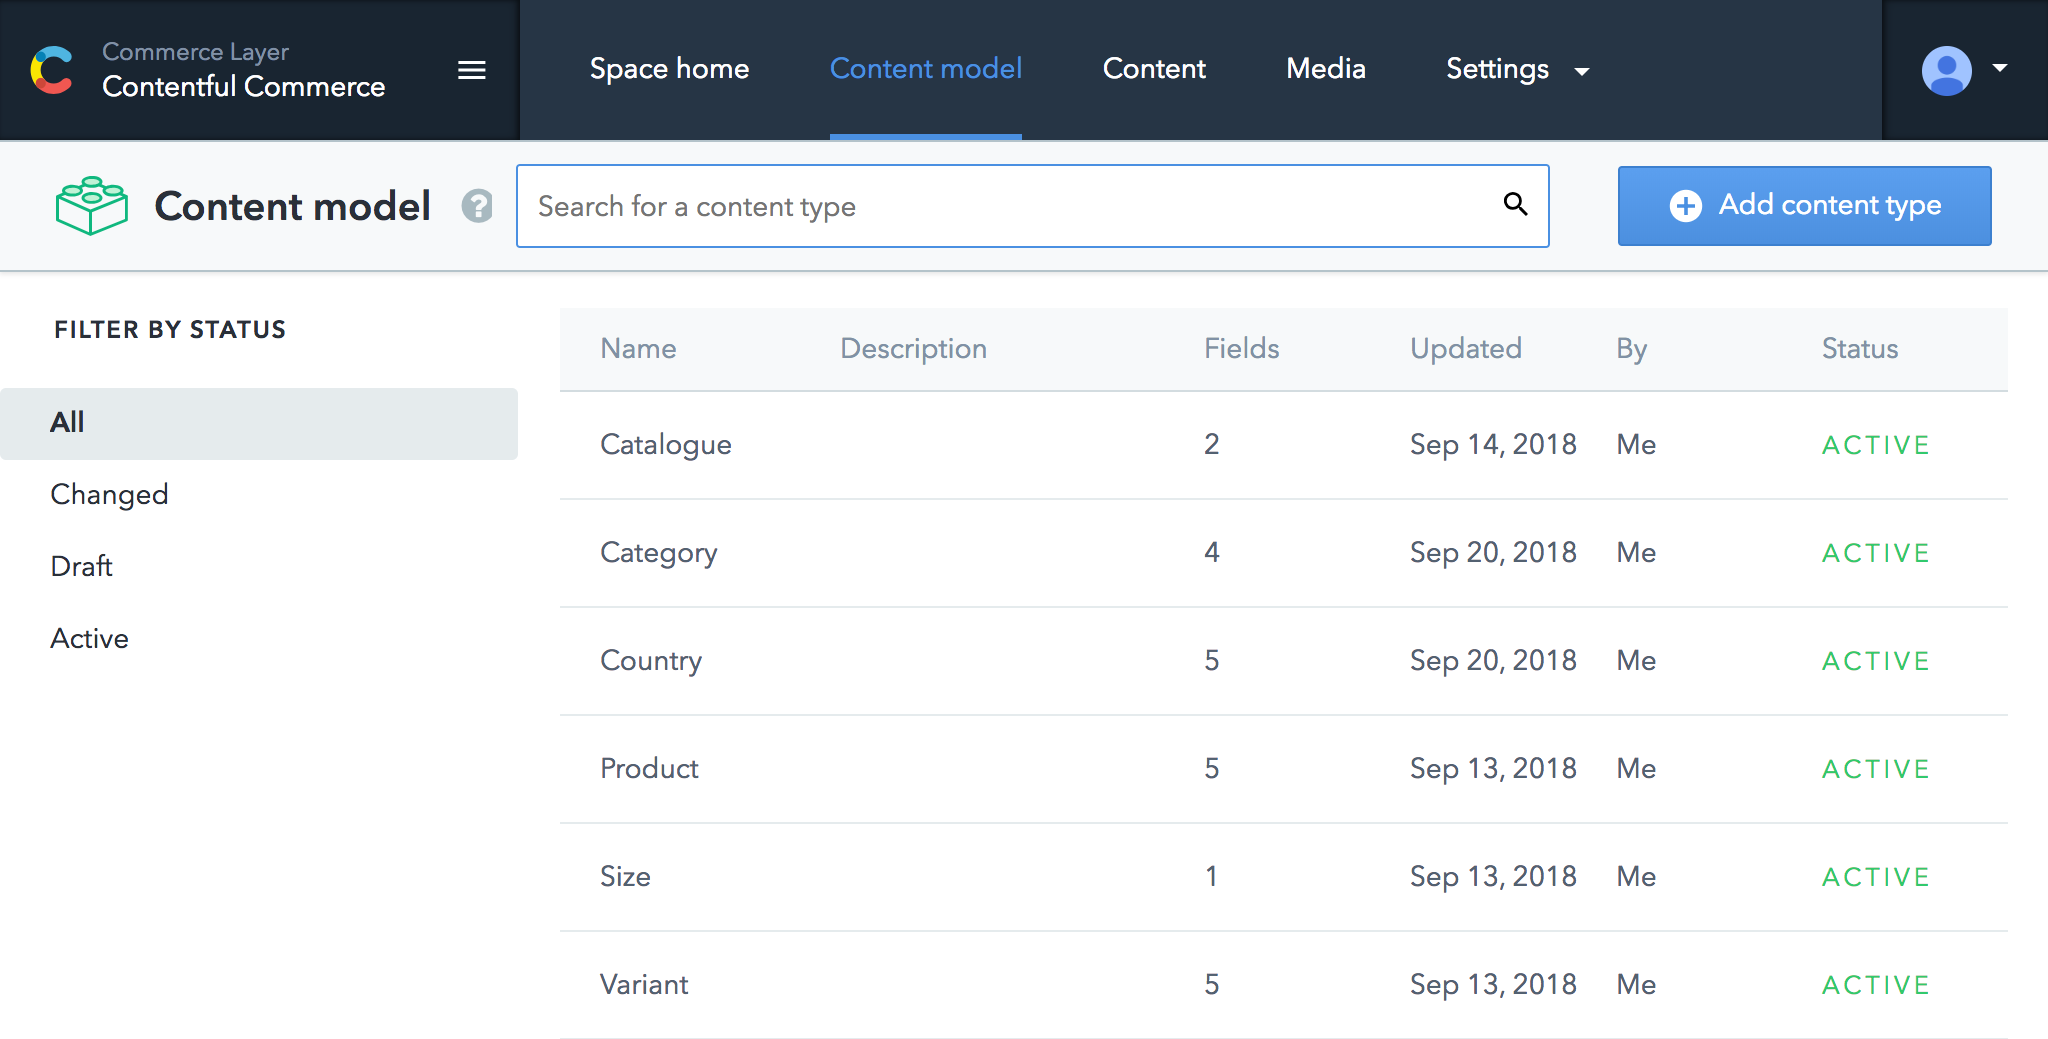
Task: Click the user avatar icon
Action: tap(1946, 70)
